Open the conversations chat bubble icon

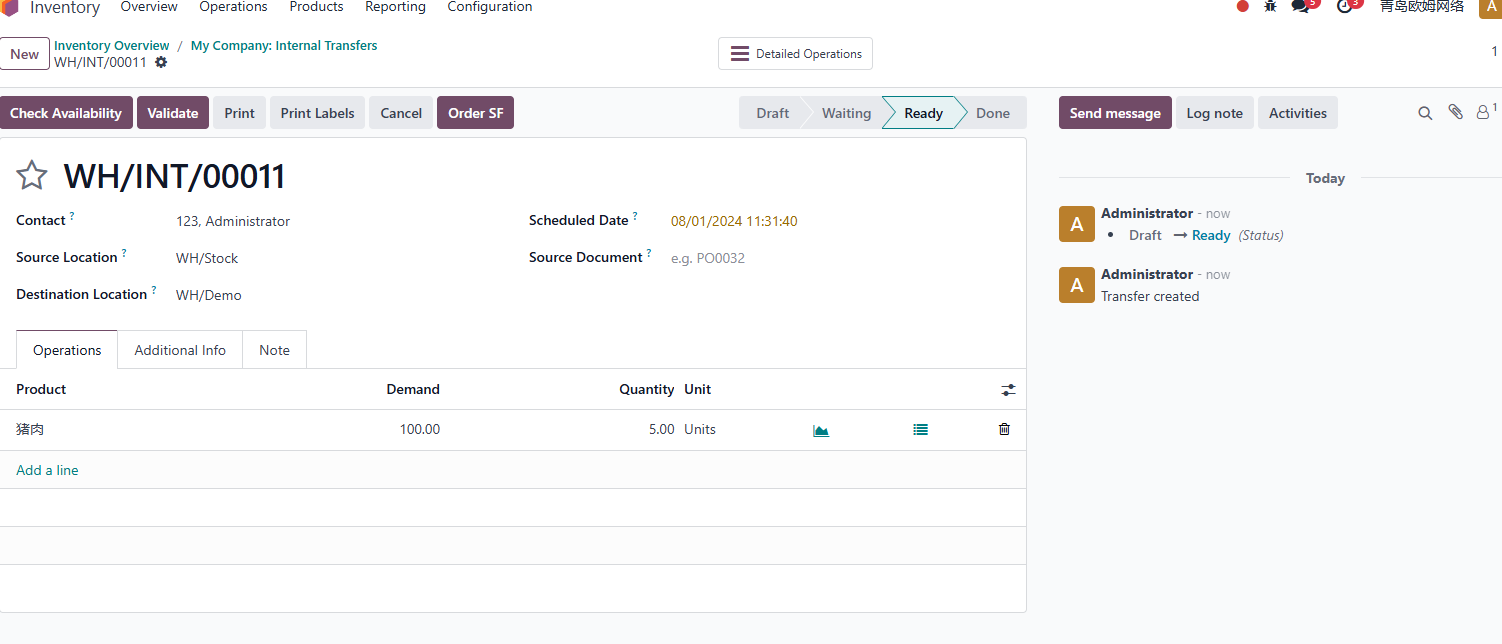click(1300, 6)
